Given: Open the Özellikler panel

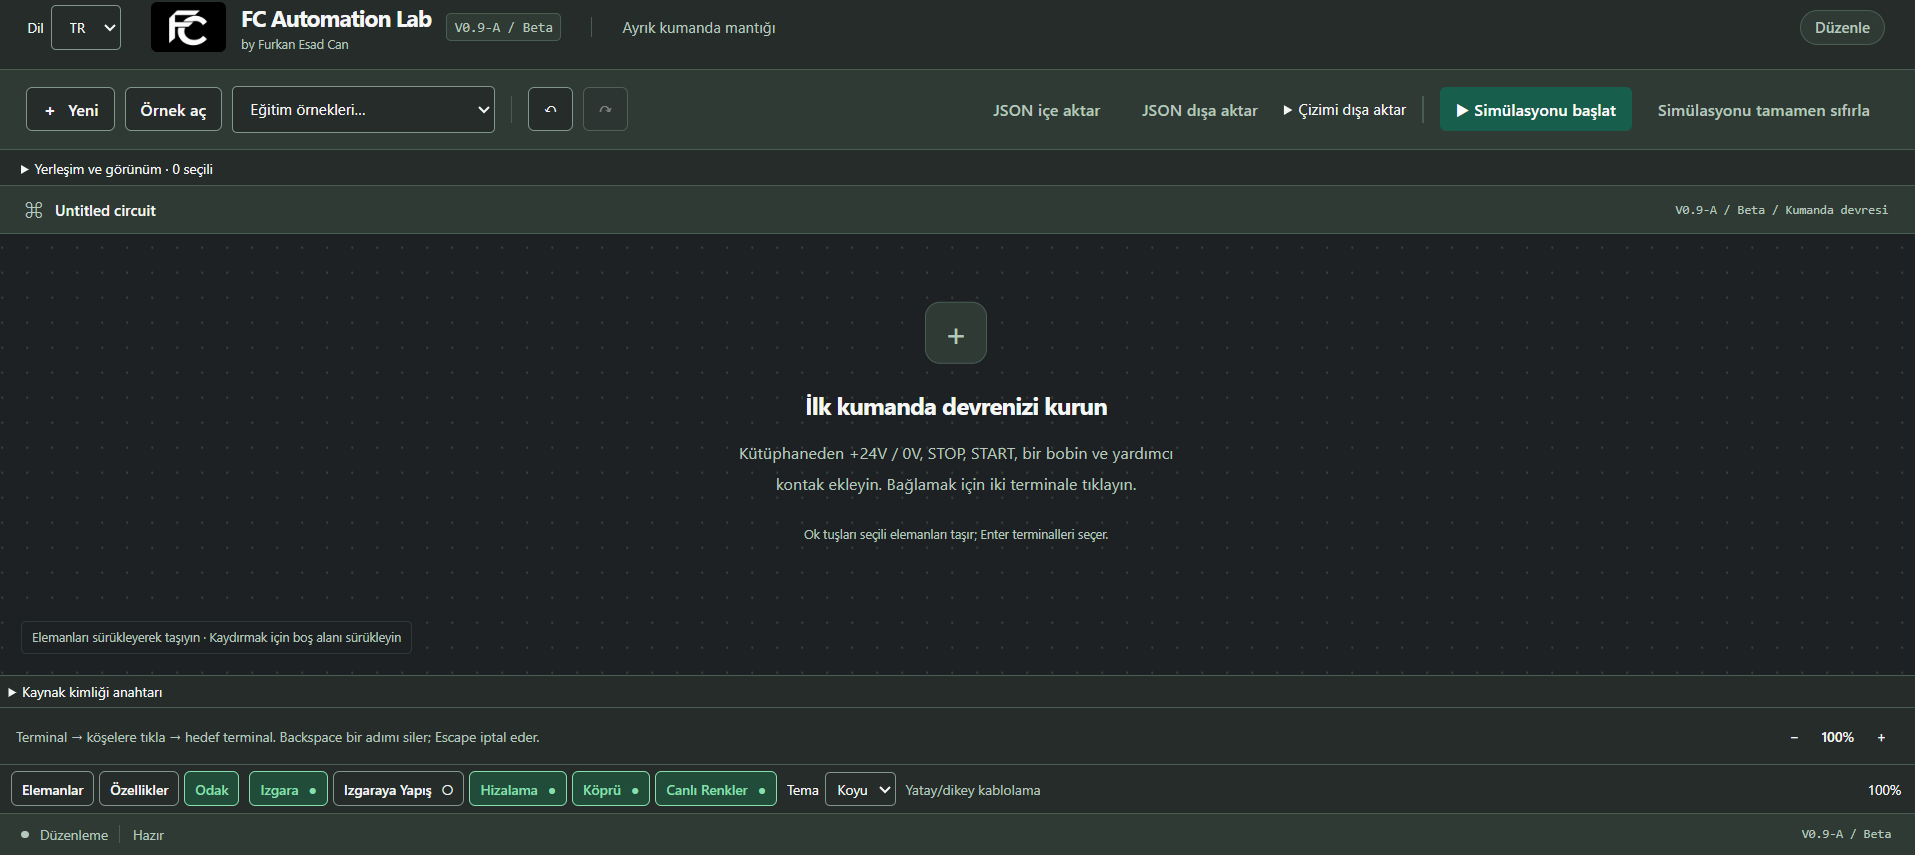Looking at the screenshot, I should click(x=139, y=789).
